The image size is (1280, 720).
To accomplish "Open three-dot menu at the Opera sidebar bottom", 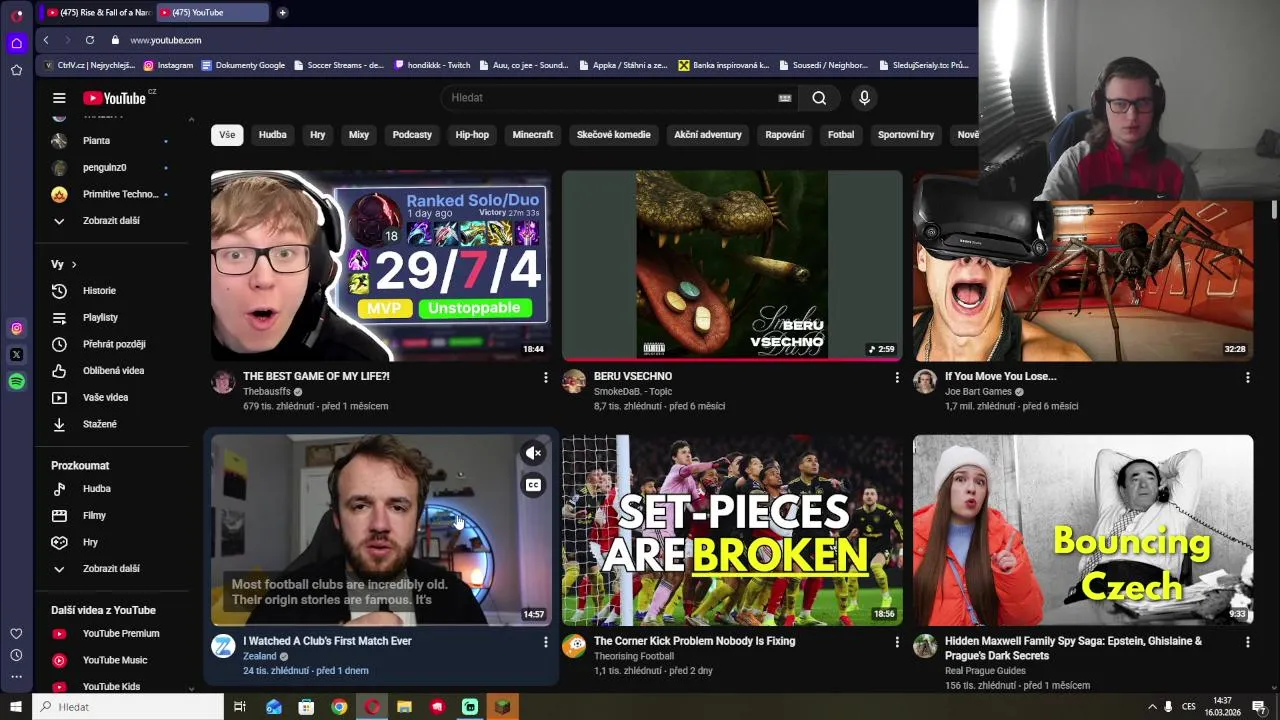I will 16,677.
